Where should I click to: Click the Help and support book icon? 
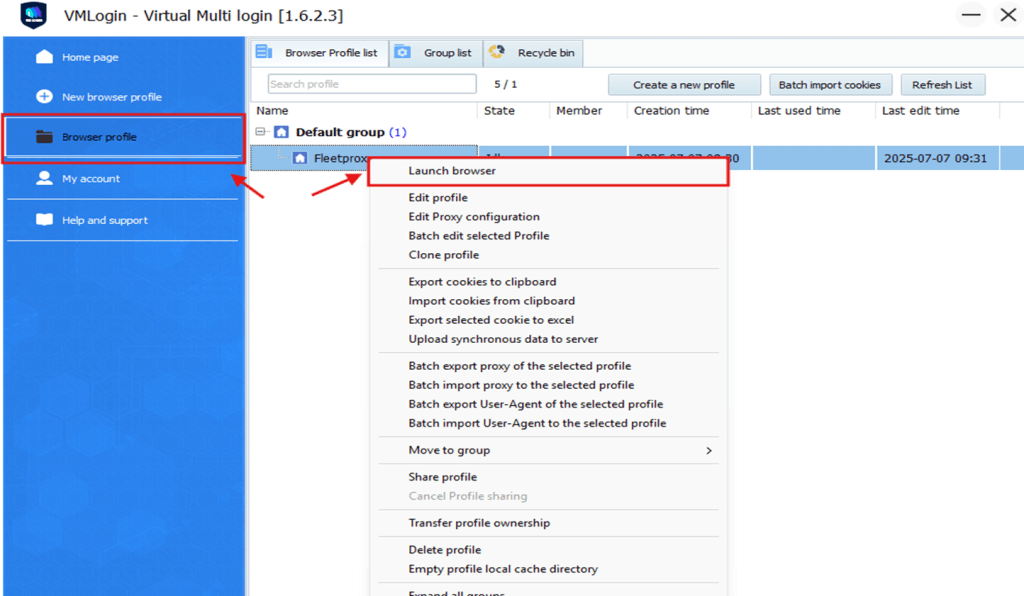click(44, 219)
